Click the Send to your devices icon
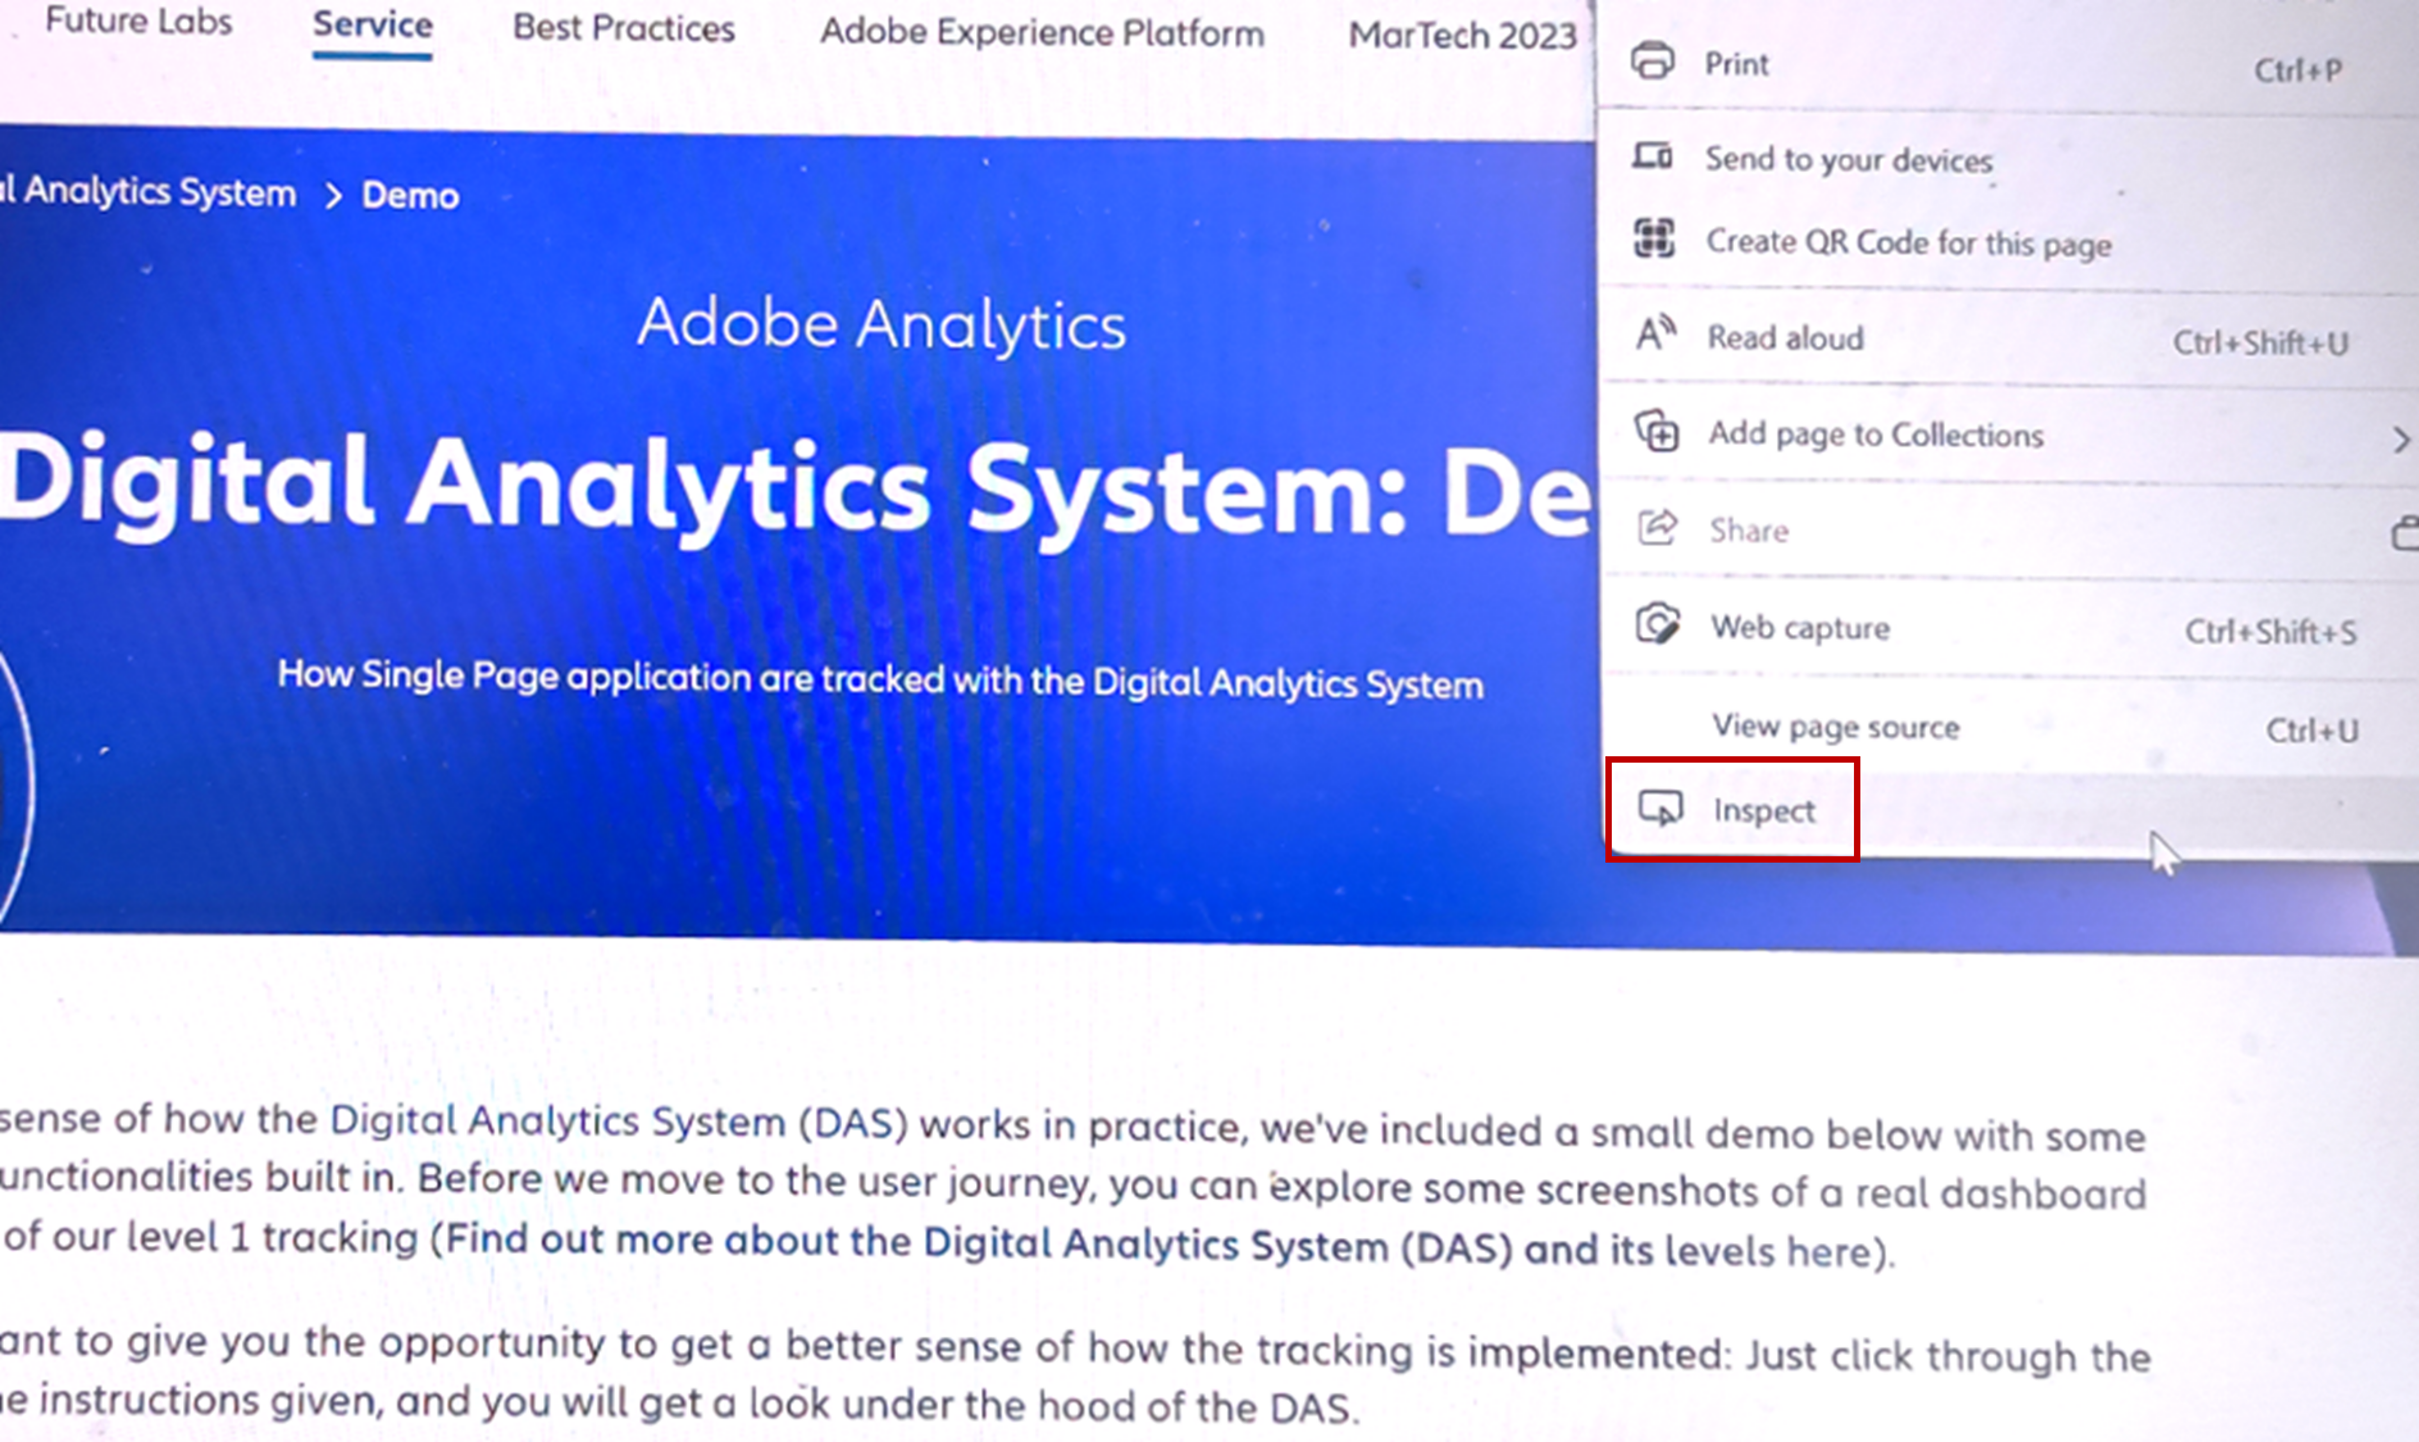Screen dimensions: 2419x1442 1652,156
